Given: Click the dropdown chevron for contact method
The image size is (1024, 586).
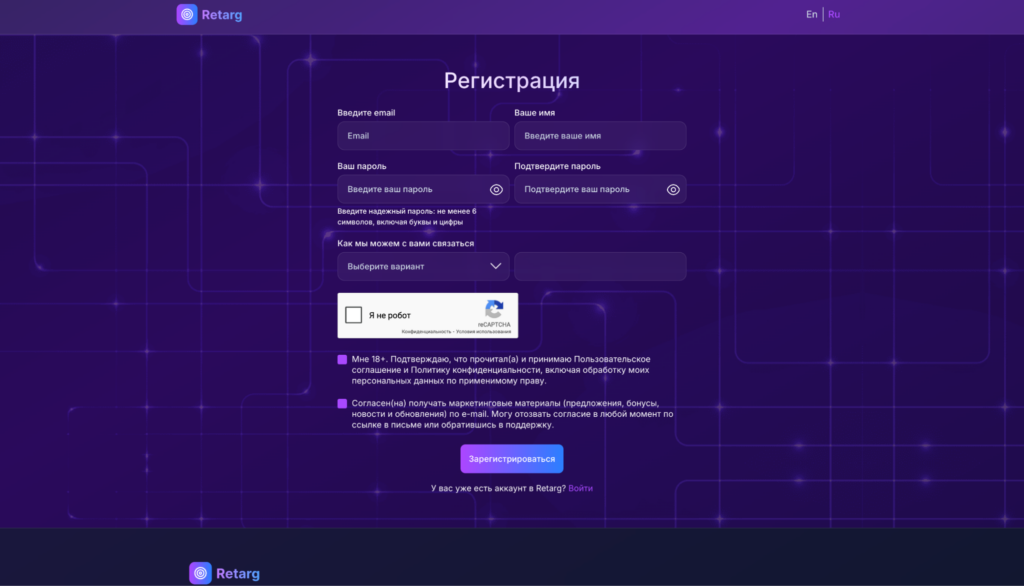Looking at the screenshot, I should point(496,267).
